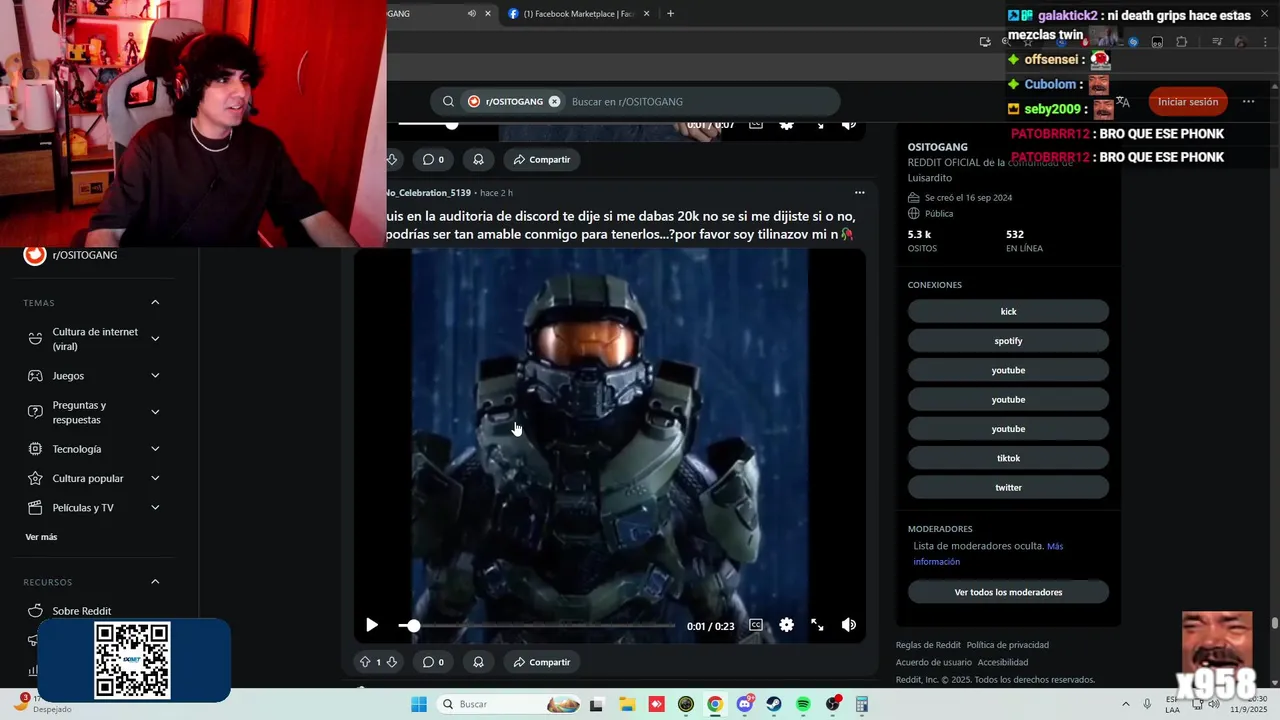Toggle captions on the 0:23 video
Image resolution: width=1280 pixels, height=720 pixels.
(756, 625)
